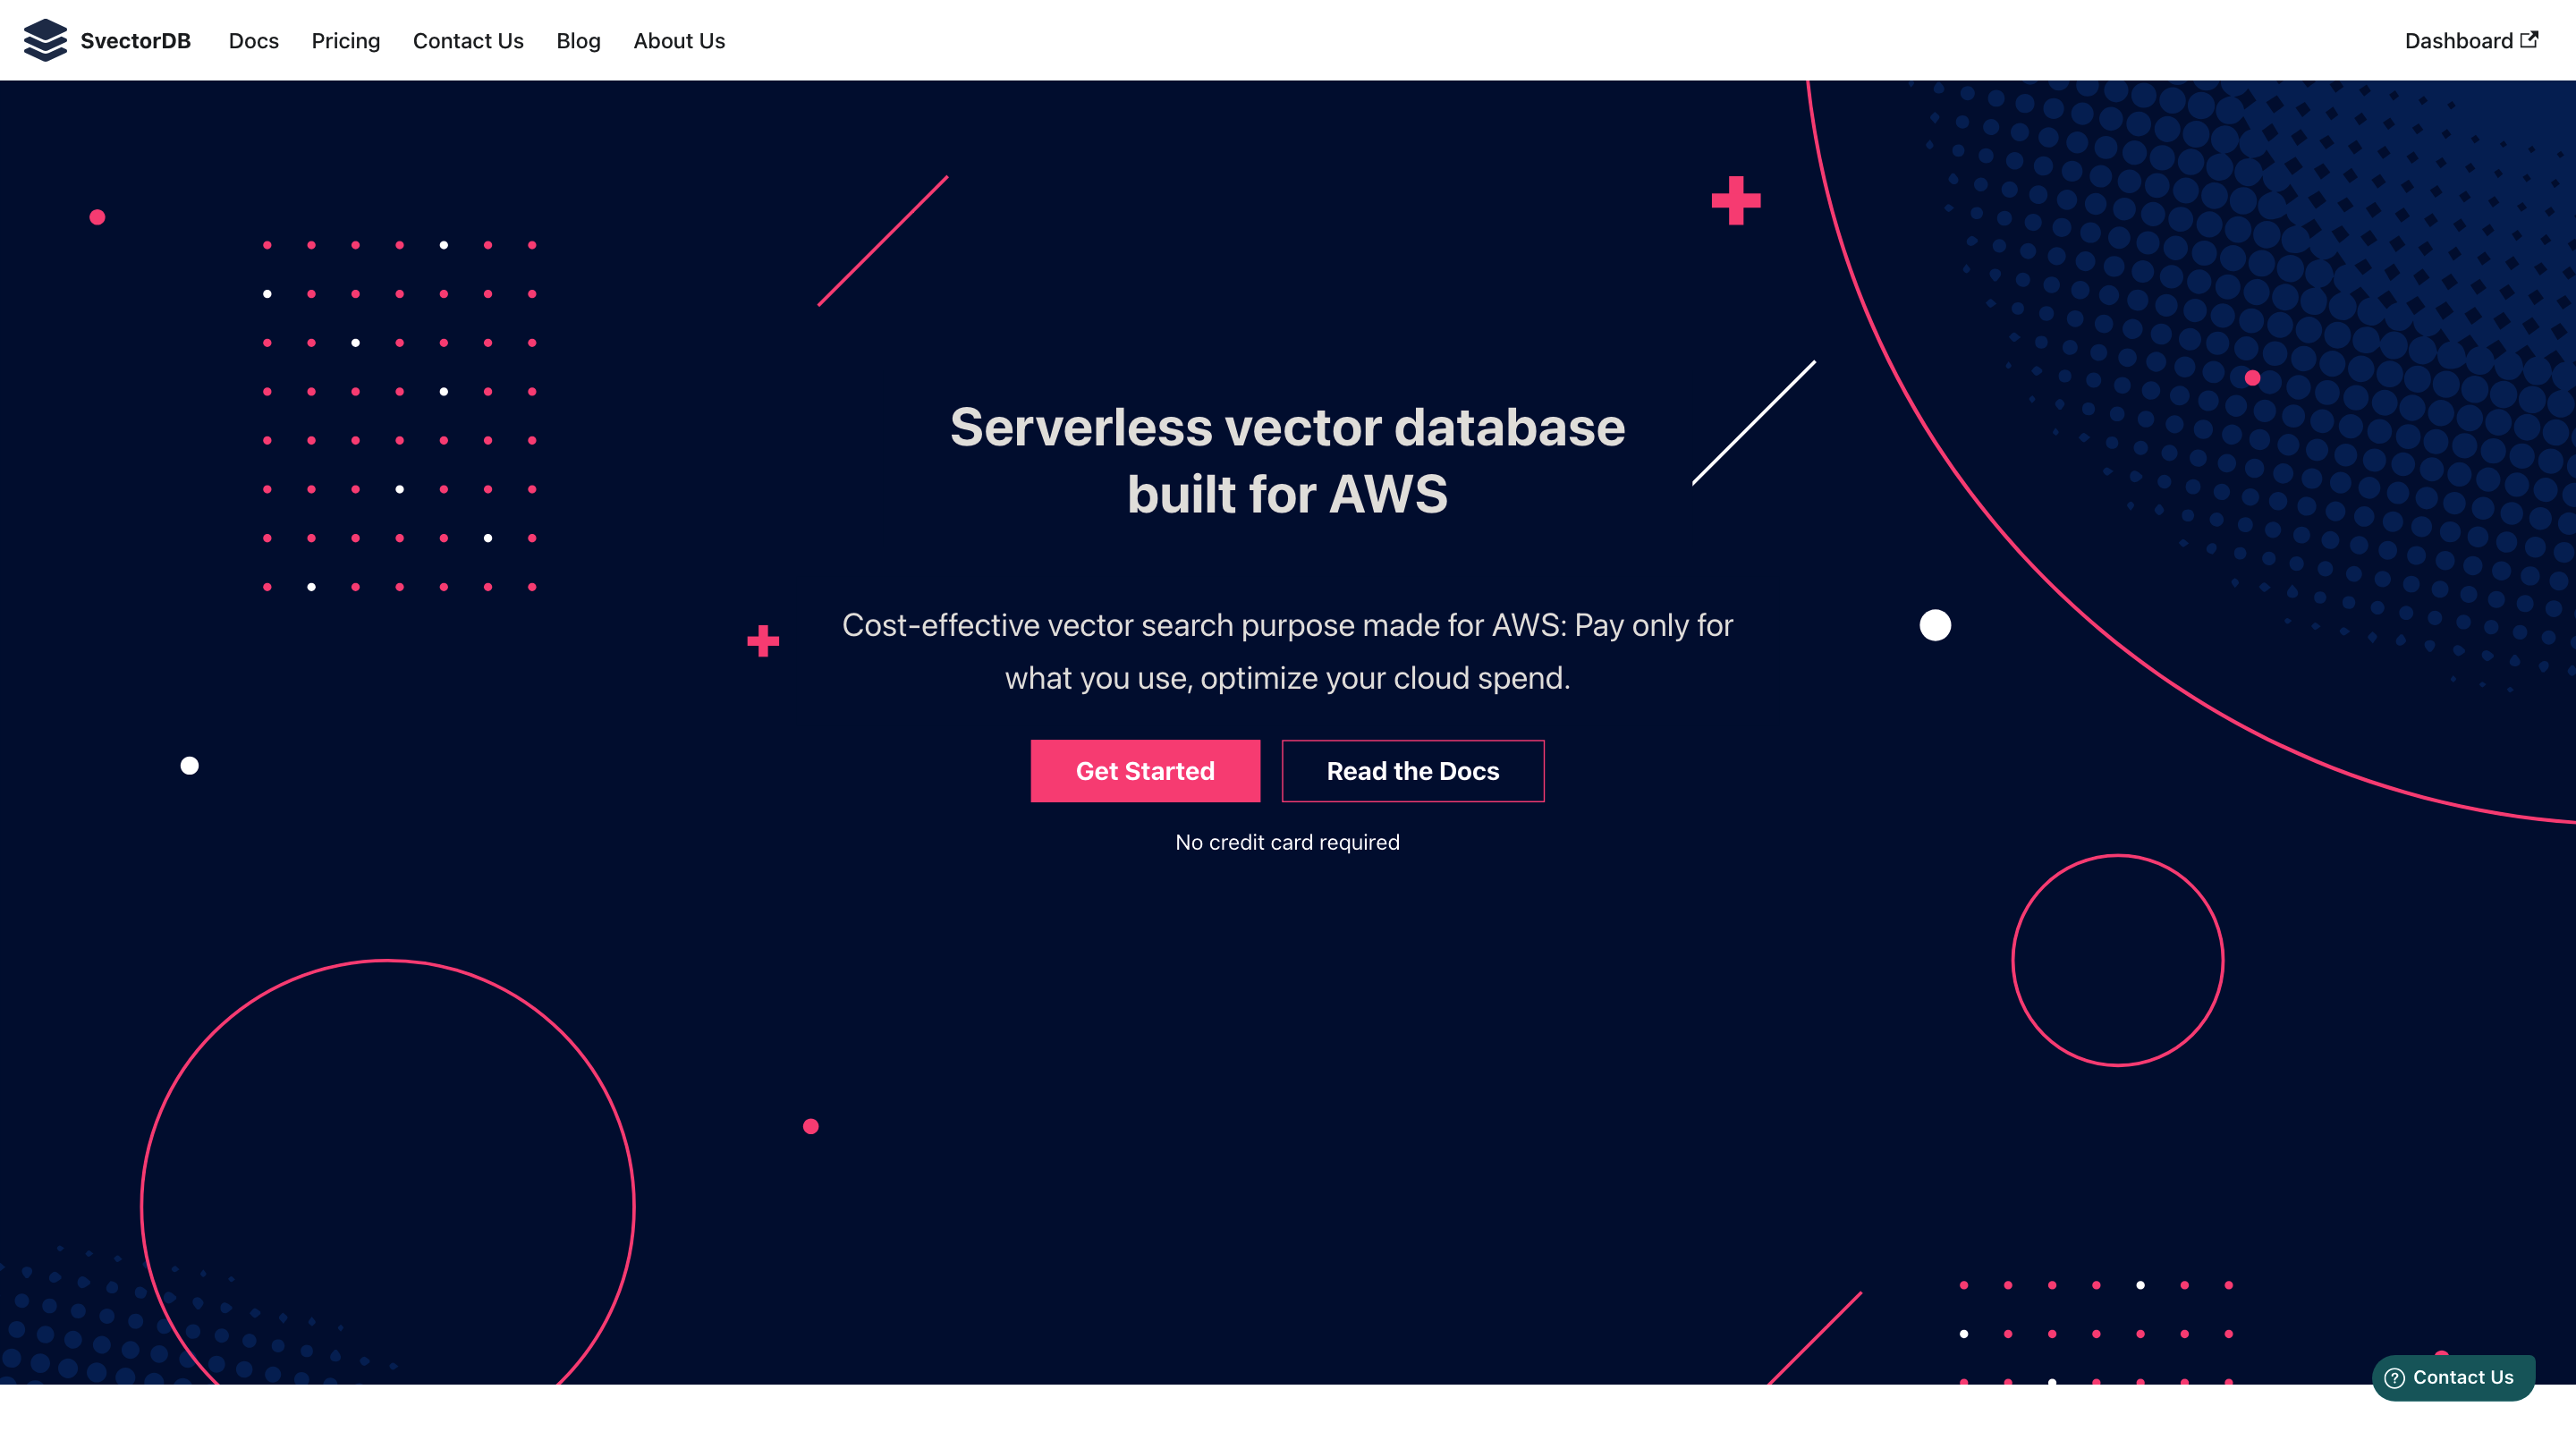The width and height of the screenshot is (2576, 1449).
Task: Click the Get Started button
Action: [x=1145, y=771]
